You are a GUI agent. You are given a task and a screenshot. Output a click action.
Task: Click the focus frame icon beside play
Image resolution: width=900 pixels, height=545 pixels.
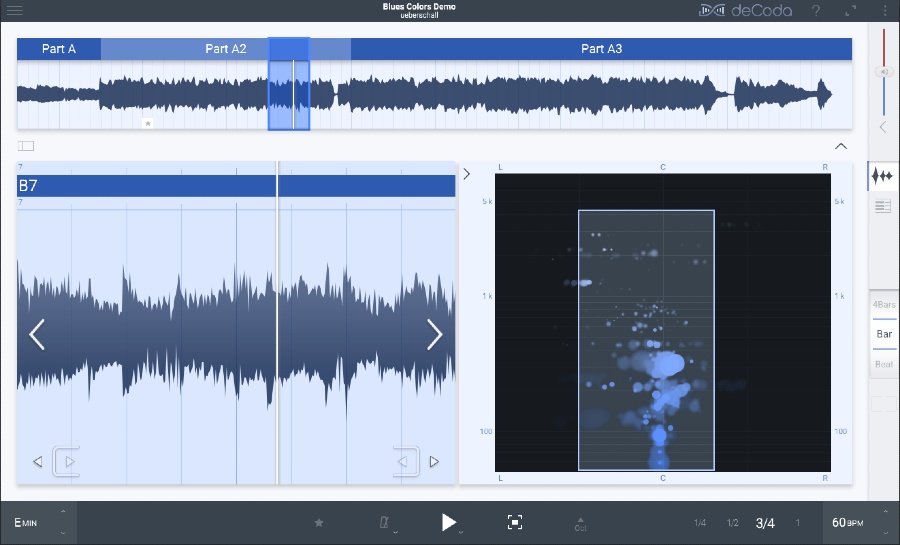click(x=515, y=522)
